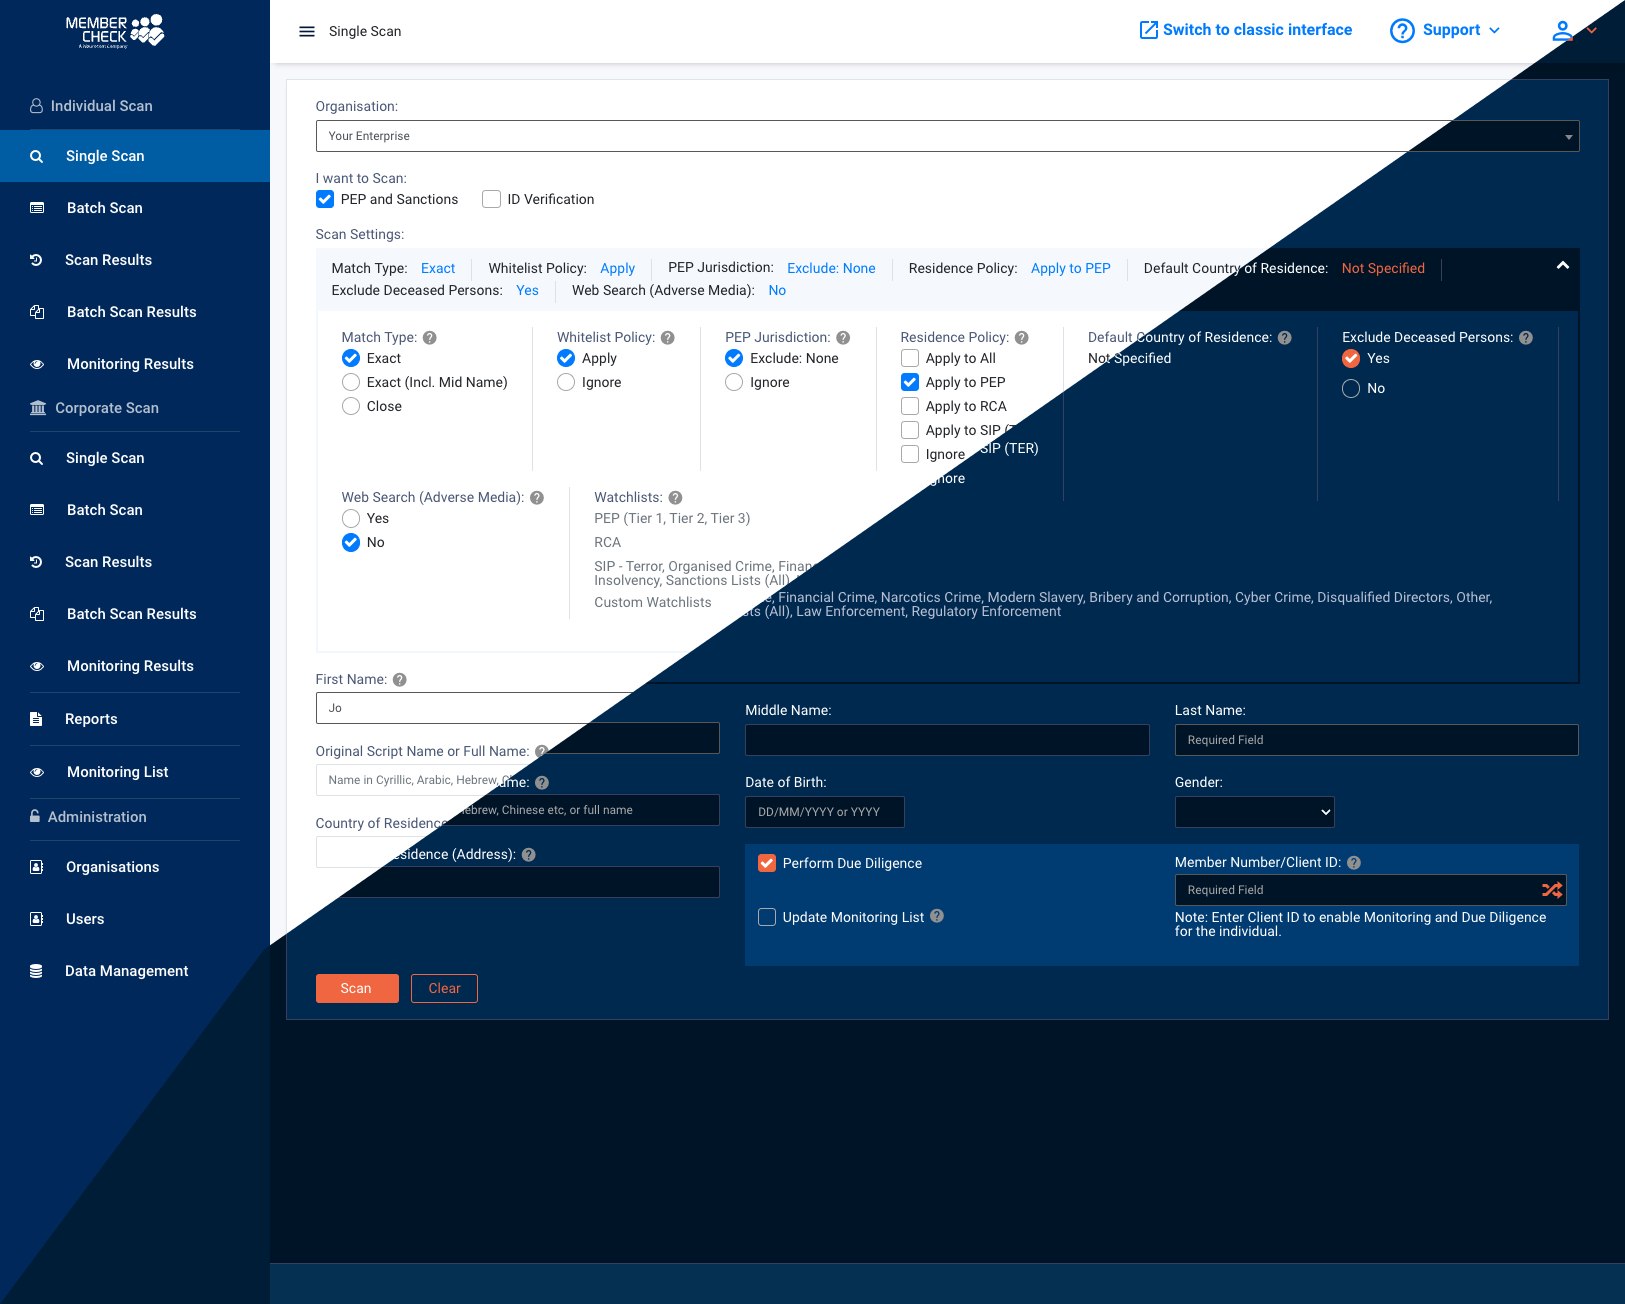The height and width of the screenshot is (1304, 1625).
Task: Click the Last Name required field
Action: tap(1377, 740)
